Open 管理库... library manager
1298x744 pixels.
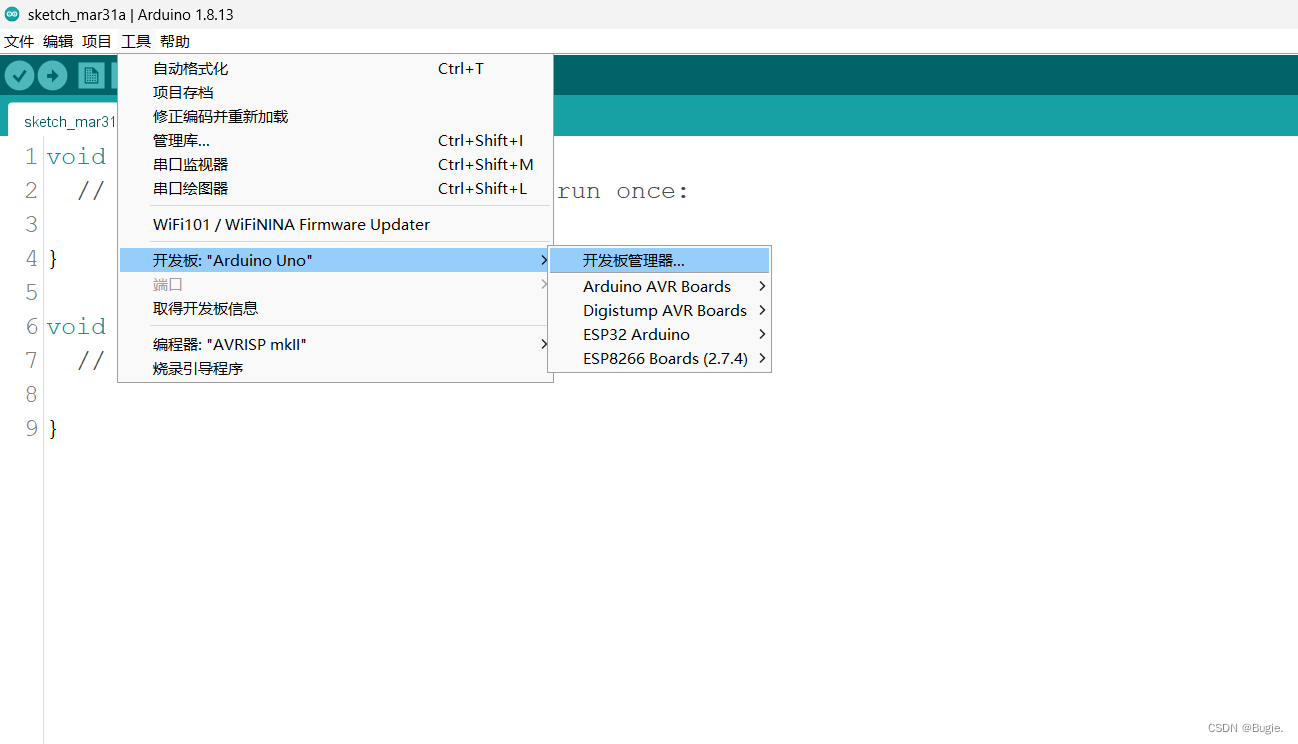pos(335,141)
